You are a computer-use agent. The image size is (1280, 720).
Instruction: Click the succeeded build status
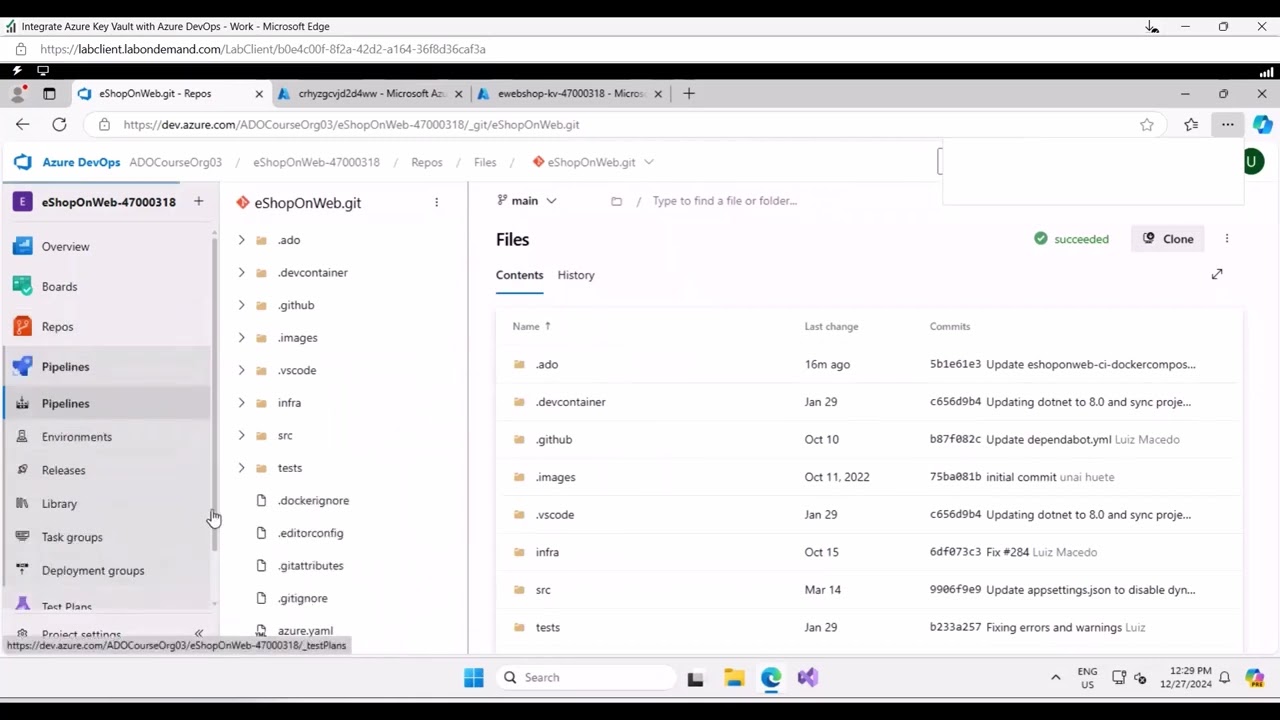coord(1071,239)
